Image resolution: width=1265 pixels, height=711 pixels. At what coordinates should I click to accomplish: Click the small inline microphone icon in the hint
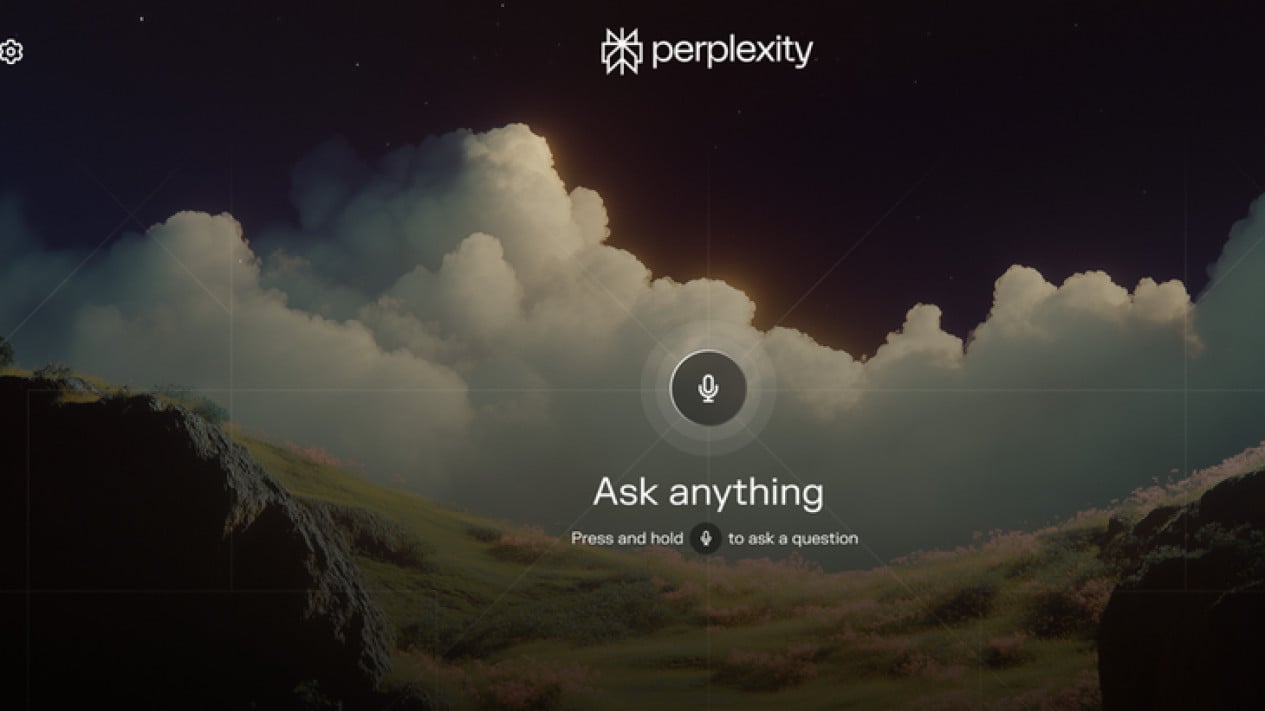coord(705,538)
